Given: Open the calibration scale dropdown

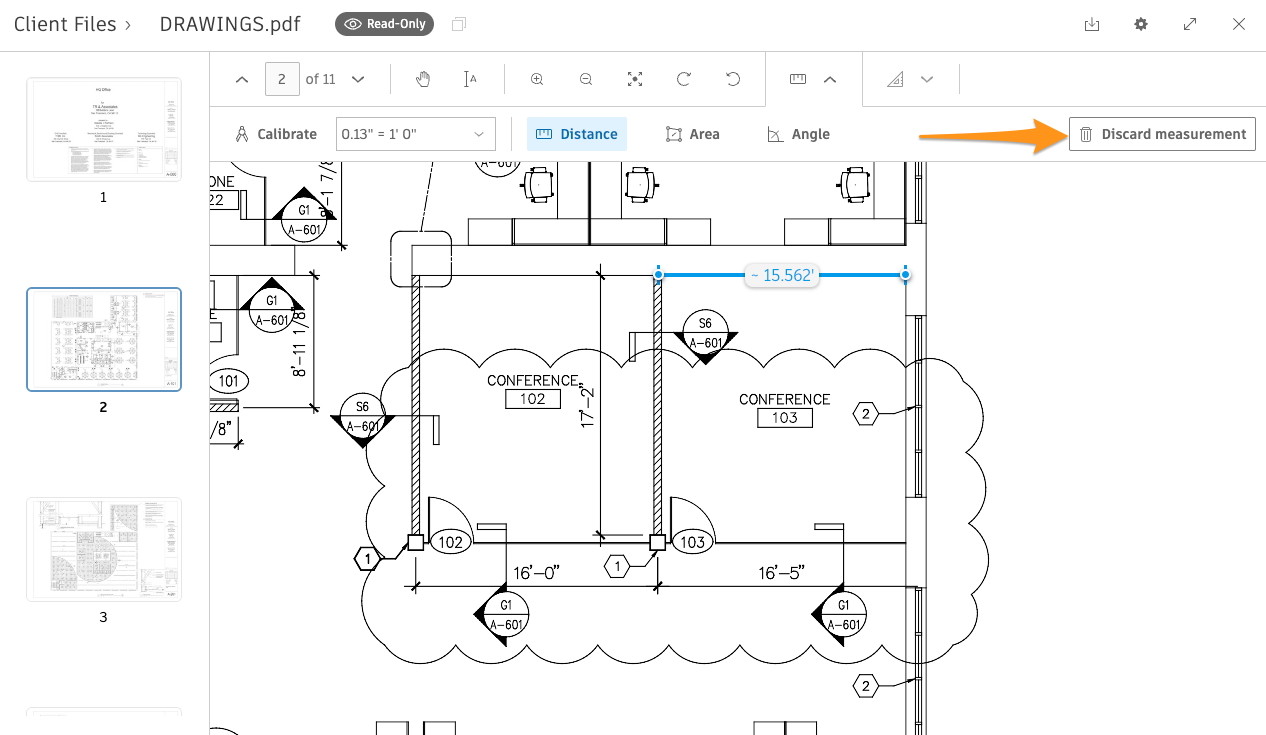Looking at the screenshot, I should [415, 133].
